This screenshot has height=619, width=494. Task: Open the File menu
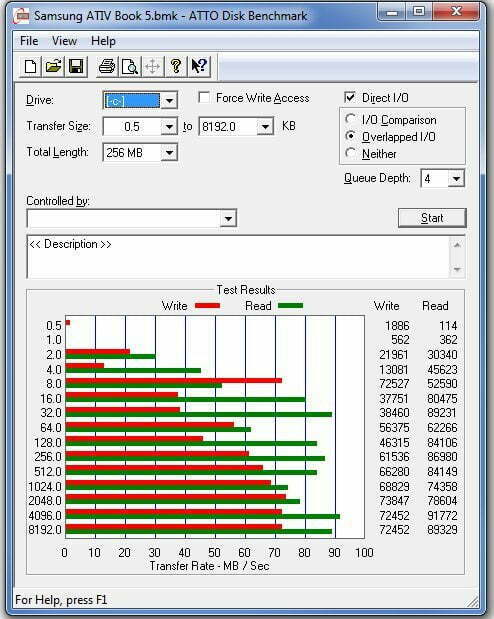pos(29,41)
